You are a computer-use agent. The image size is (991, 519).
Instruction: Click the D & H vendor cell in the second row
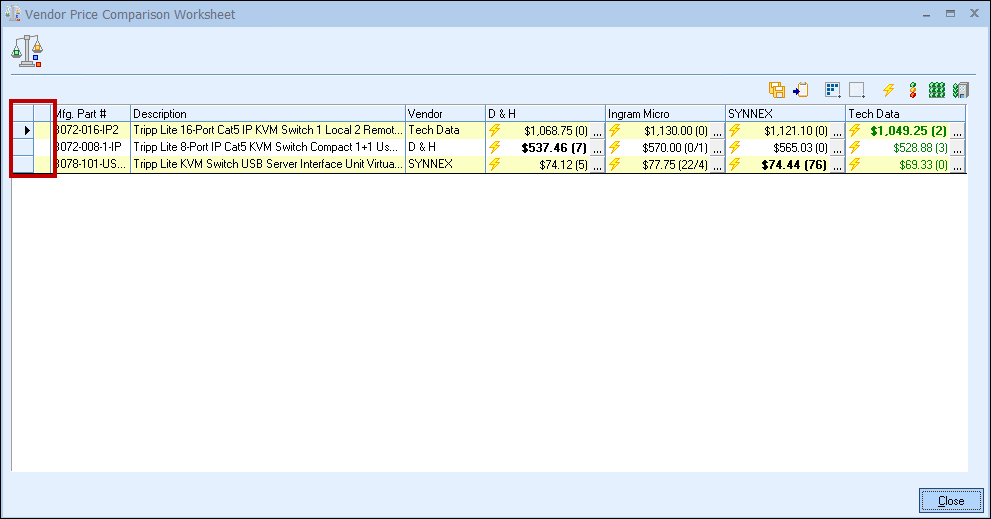coord(445,147)
